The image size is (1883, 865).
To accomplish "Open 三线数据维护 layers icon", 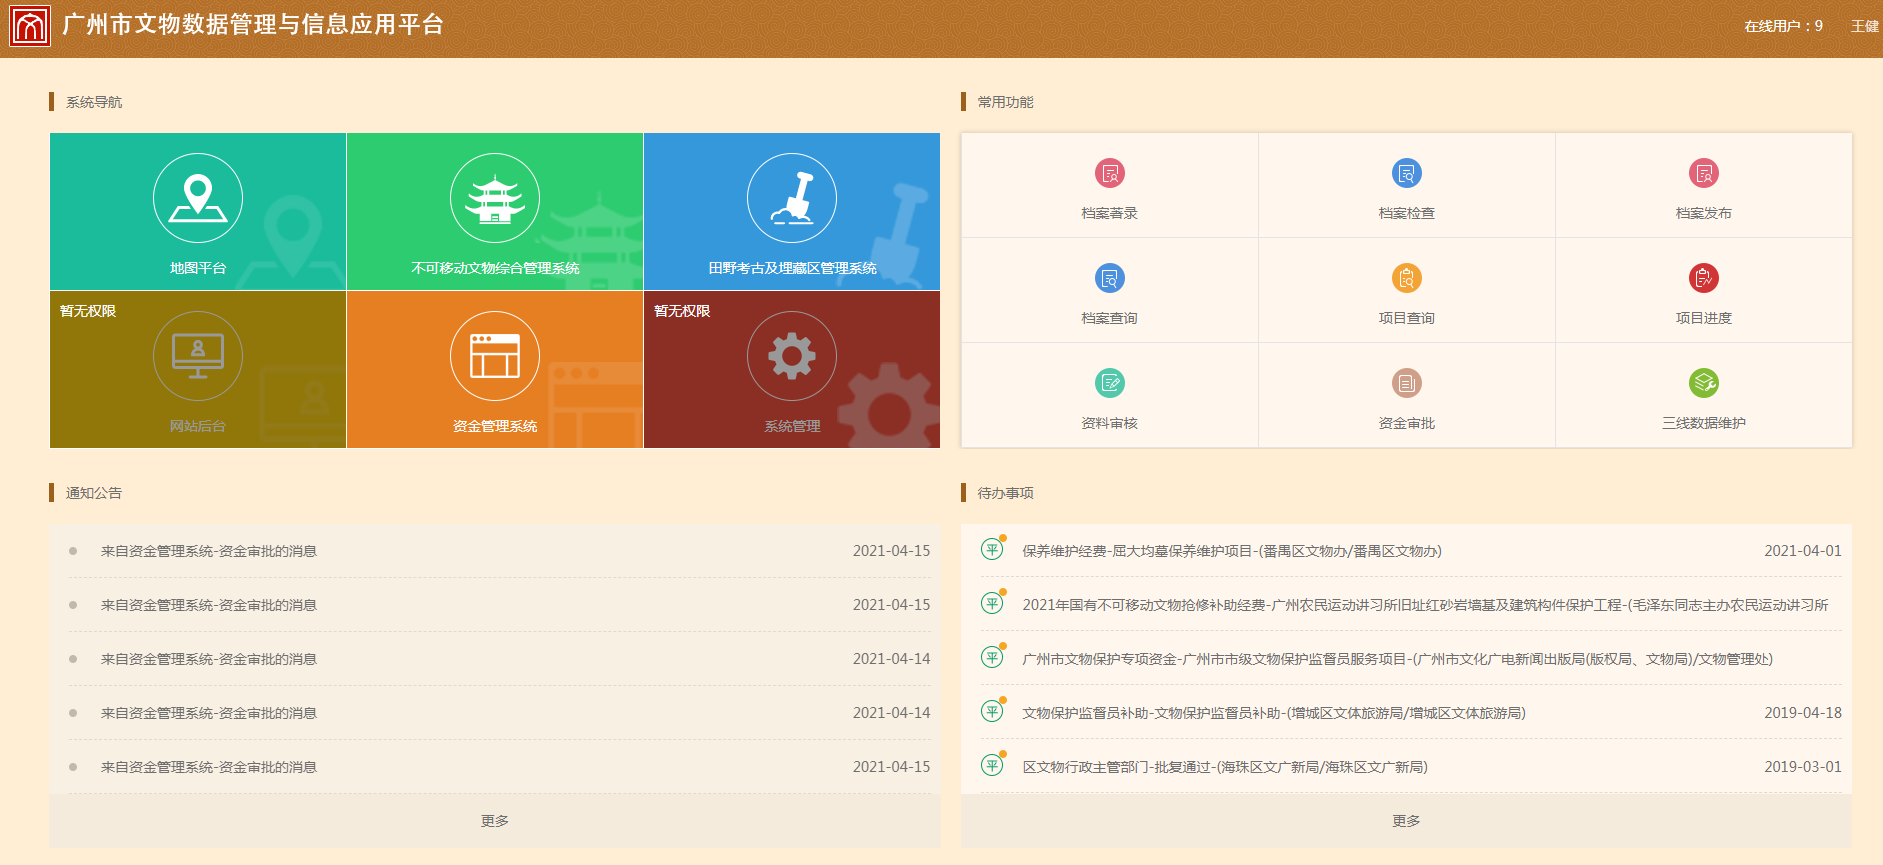I will click(1703, 383).
